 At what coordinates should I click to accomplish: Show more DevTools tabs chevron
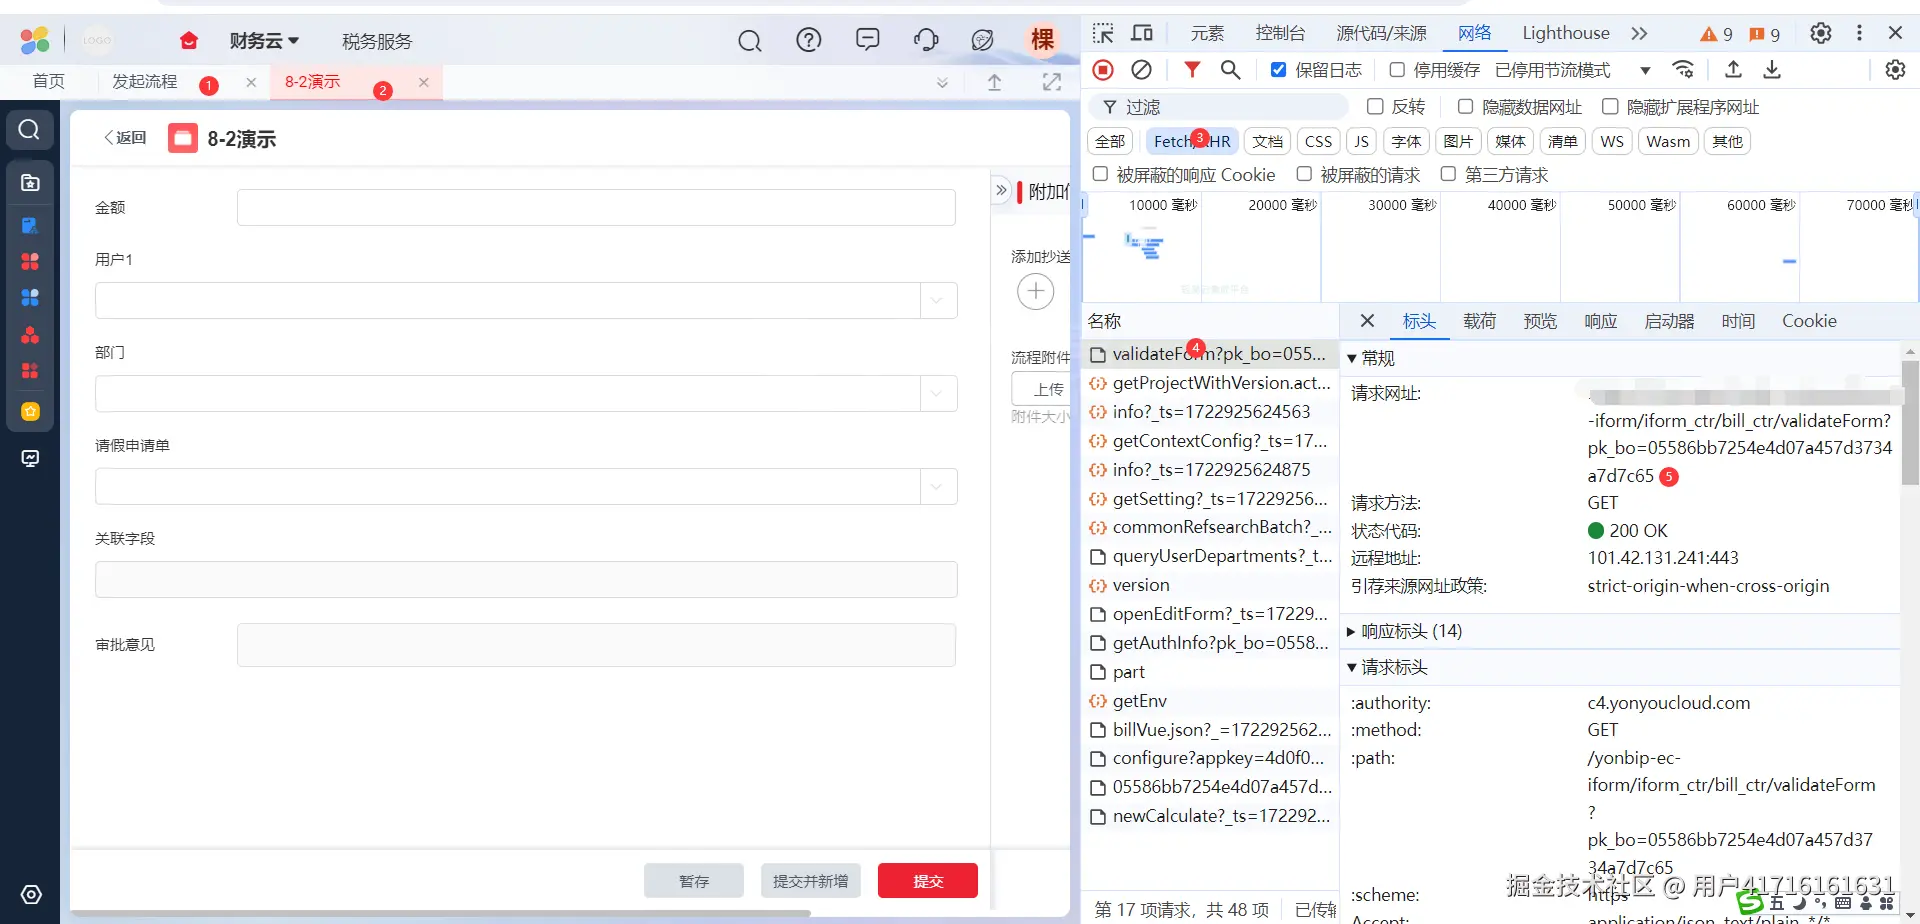pos(1639,33)
